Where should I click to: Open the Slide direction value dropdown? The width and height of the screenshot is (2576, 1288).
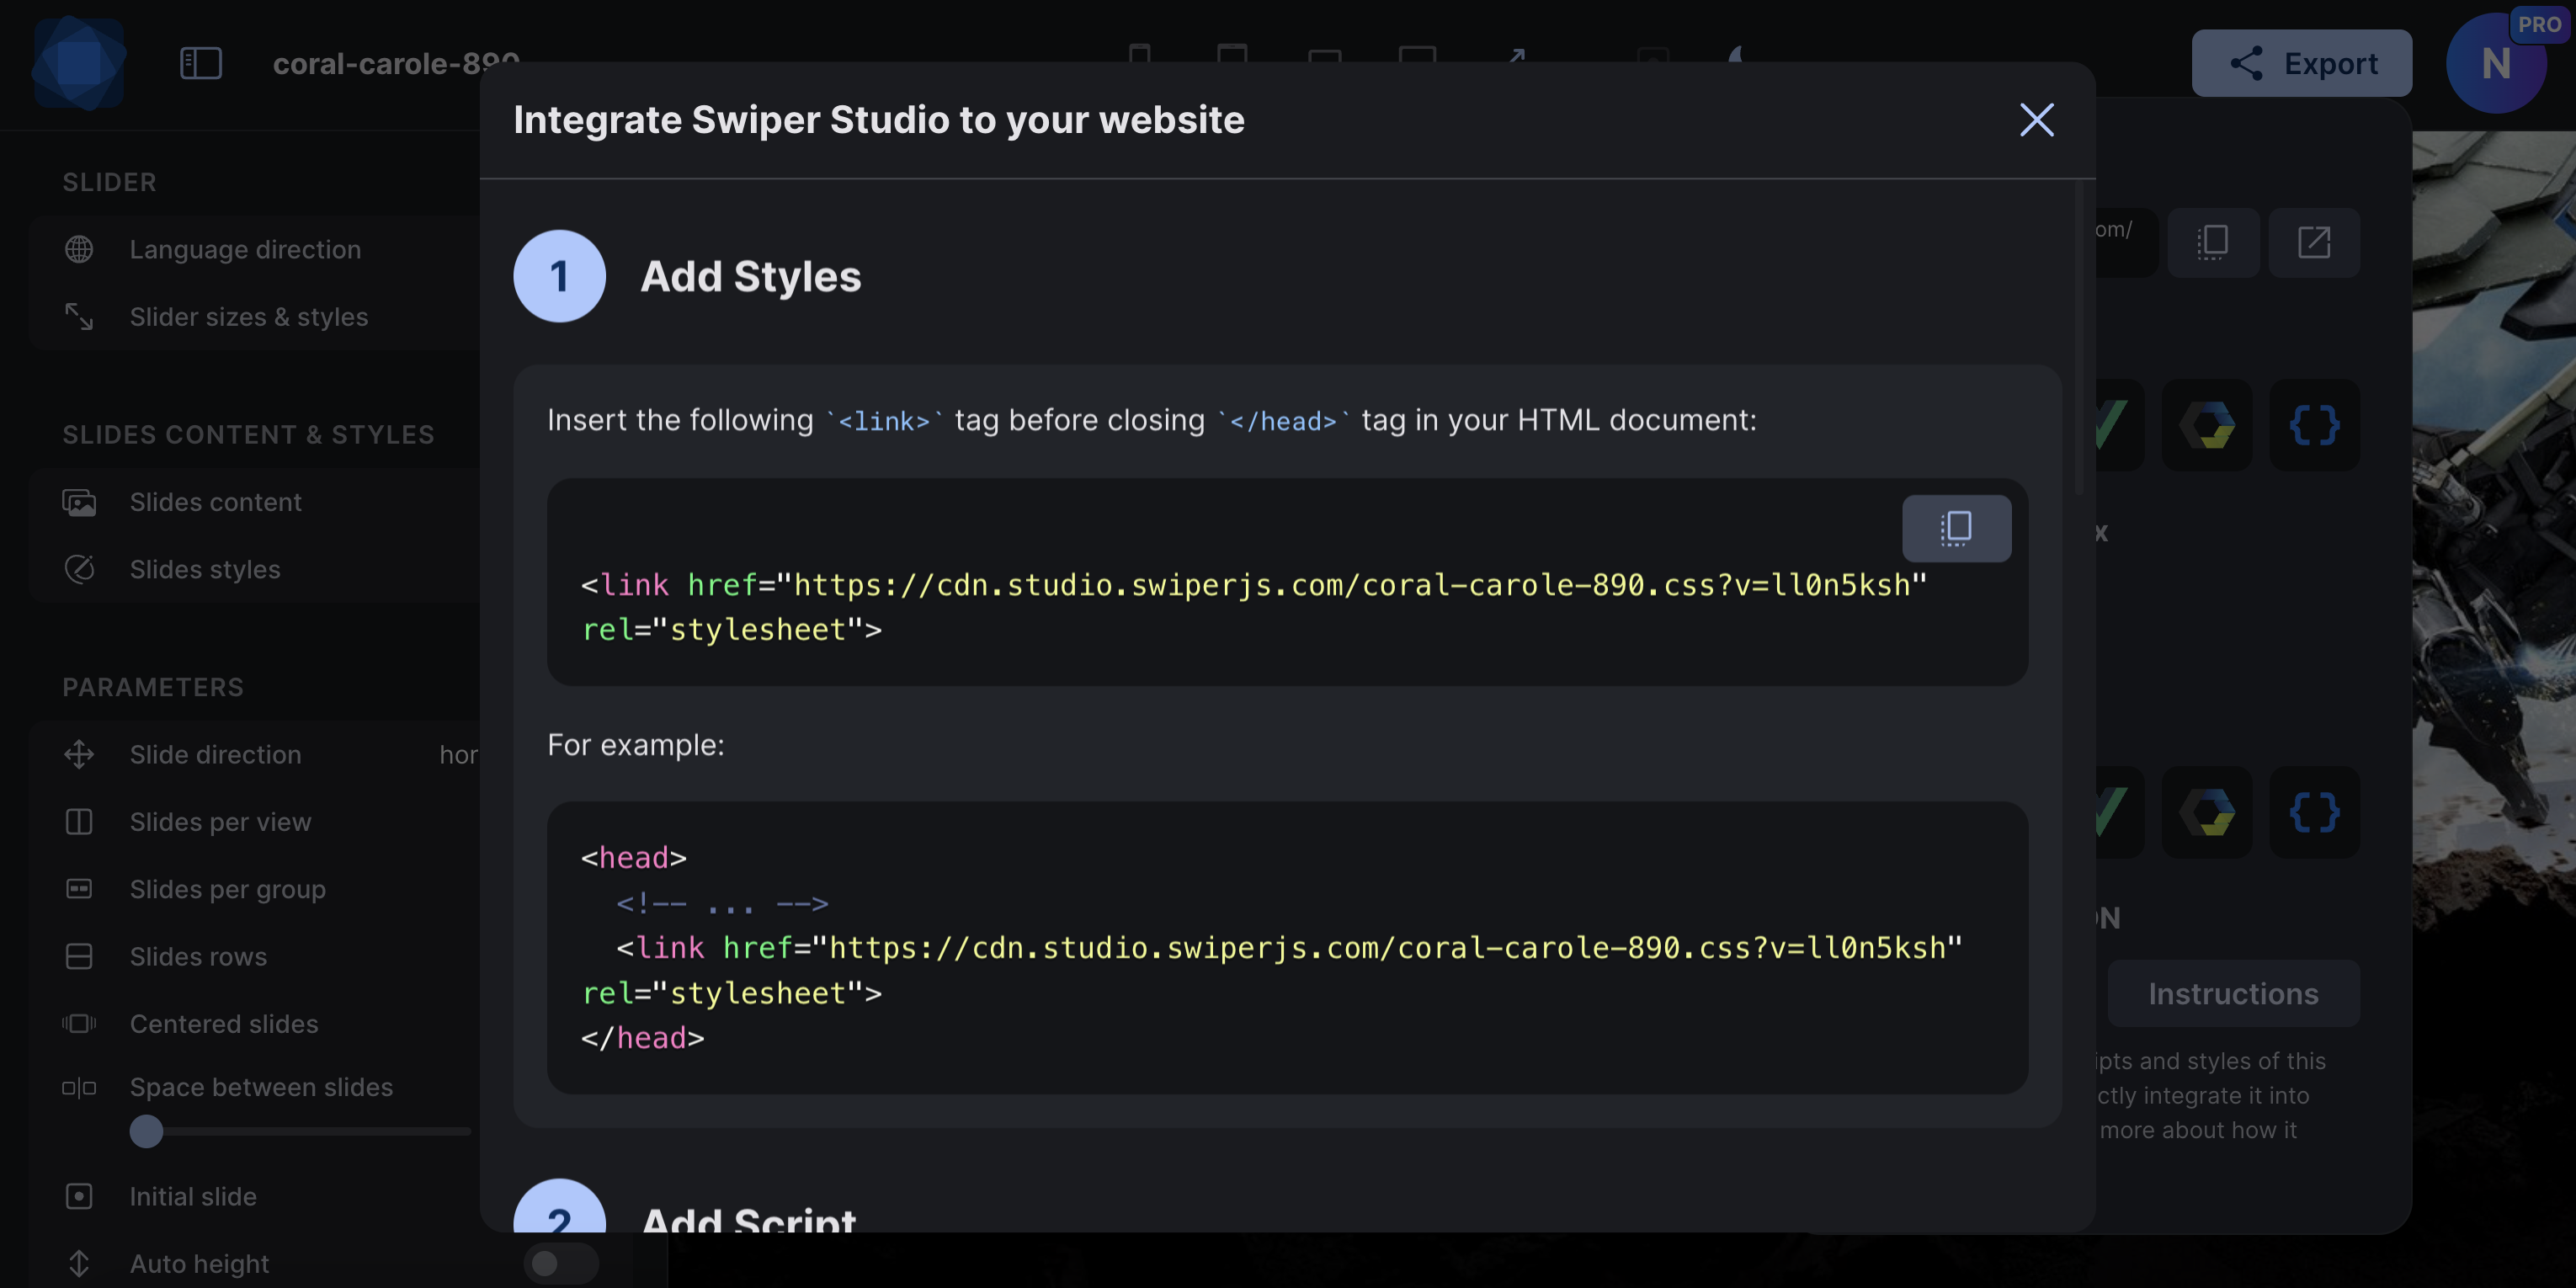(459, 755)
